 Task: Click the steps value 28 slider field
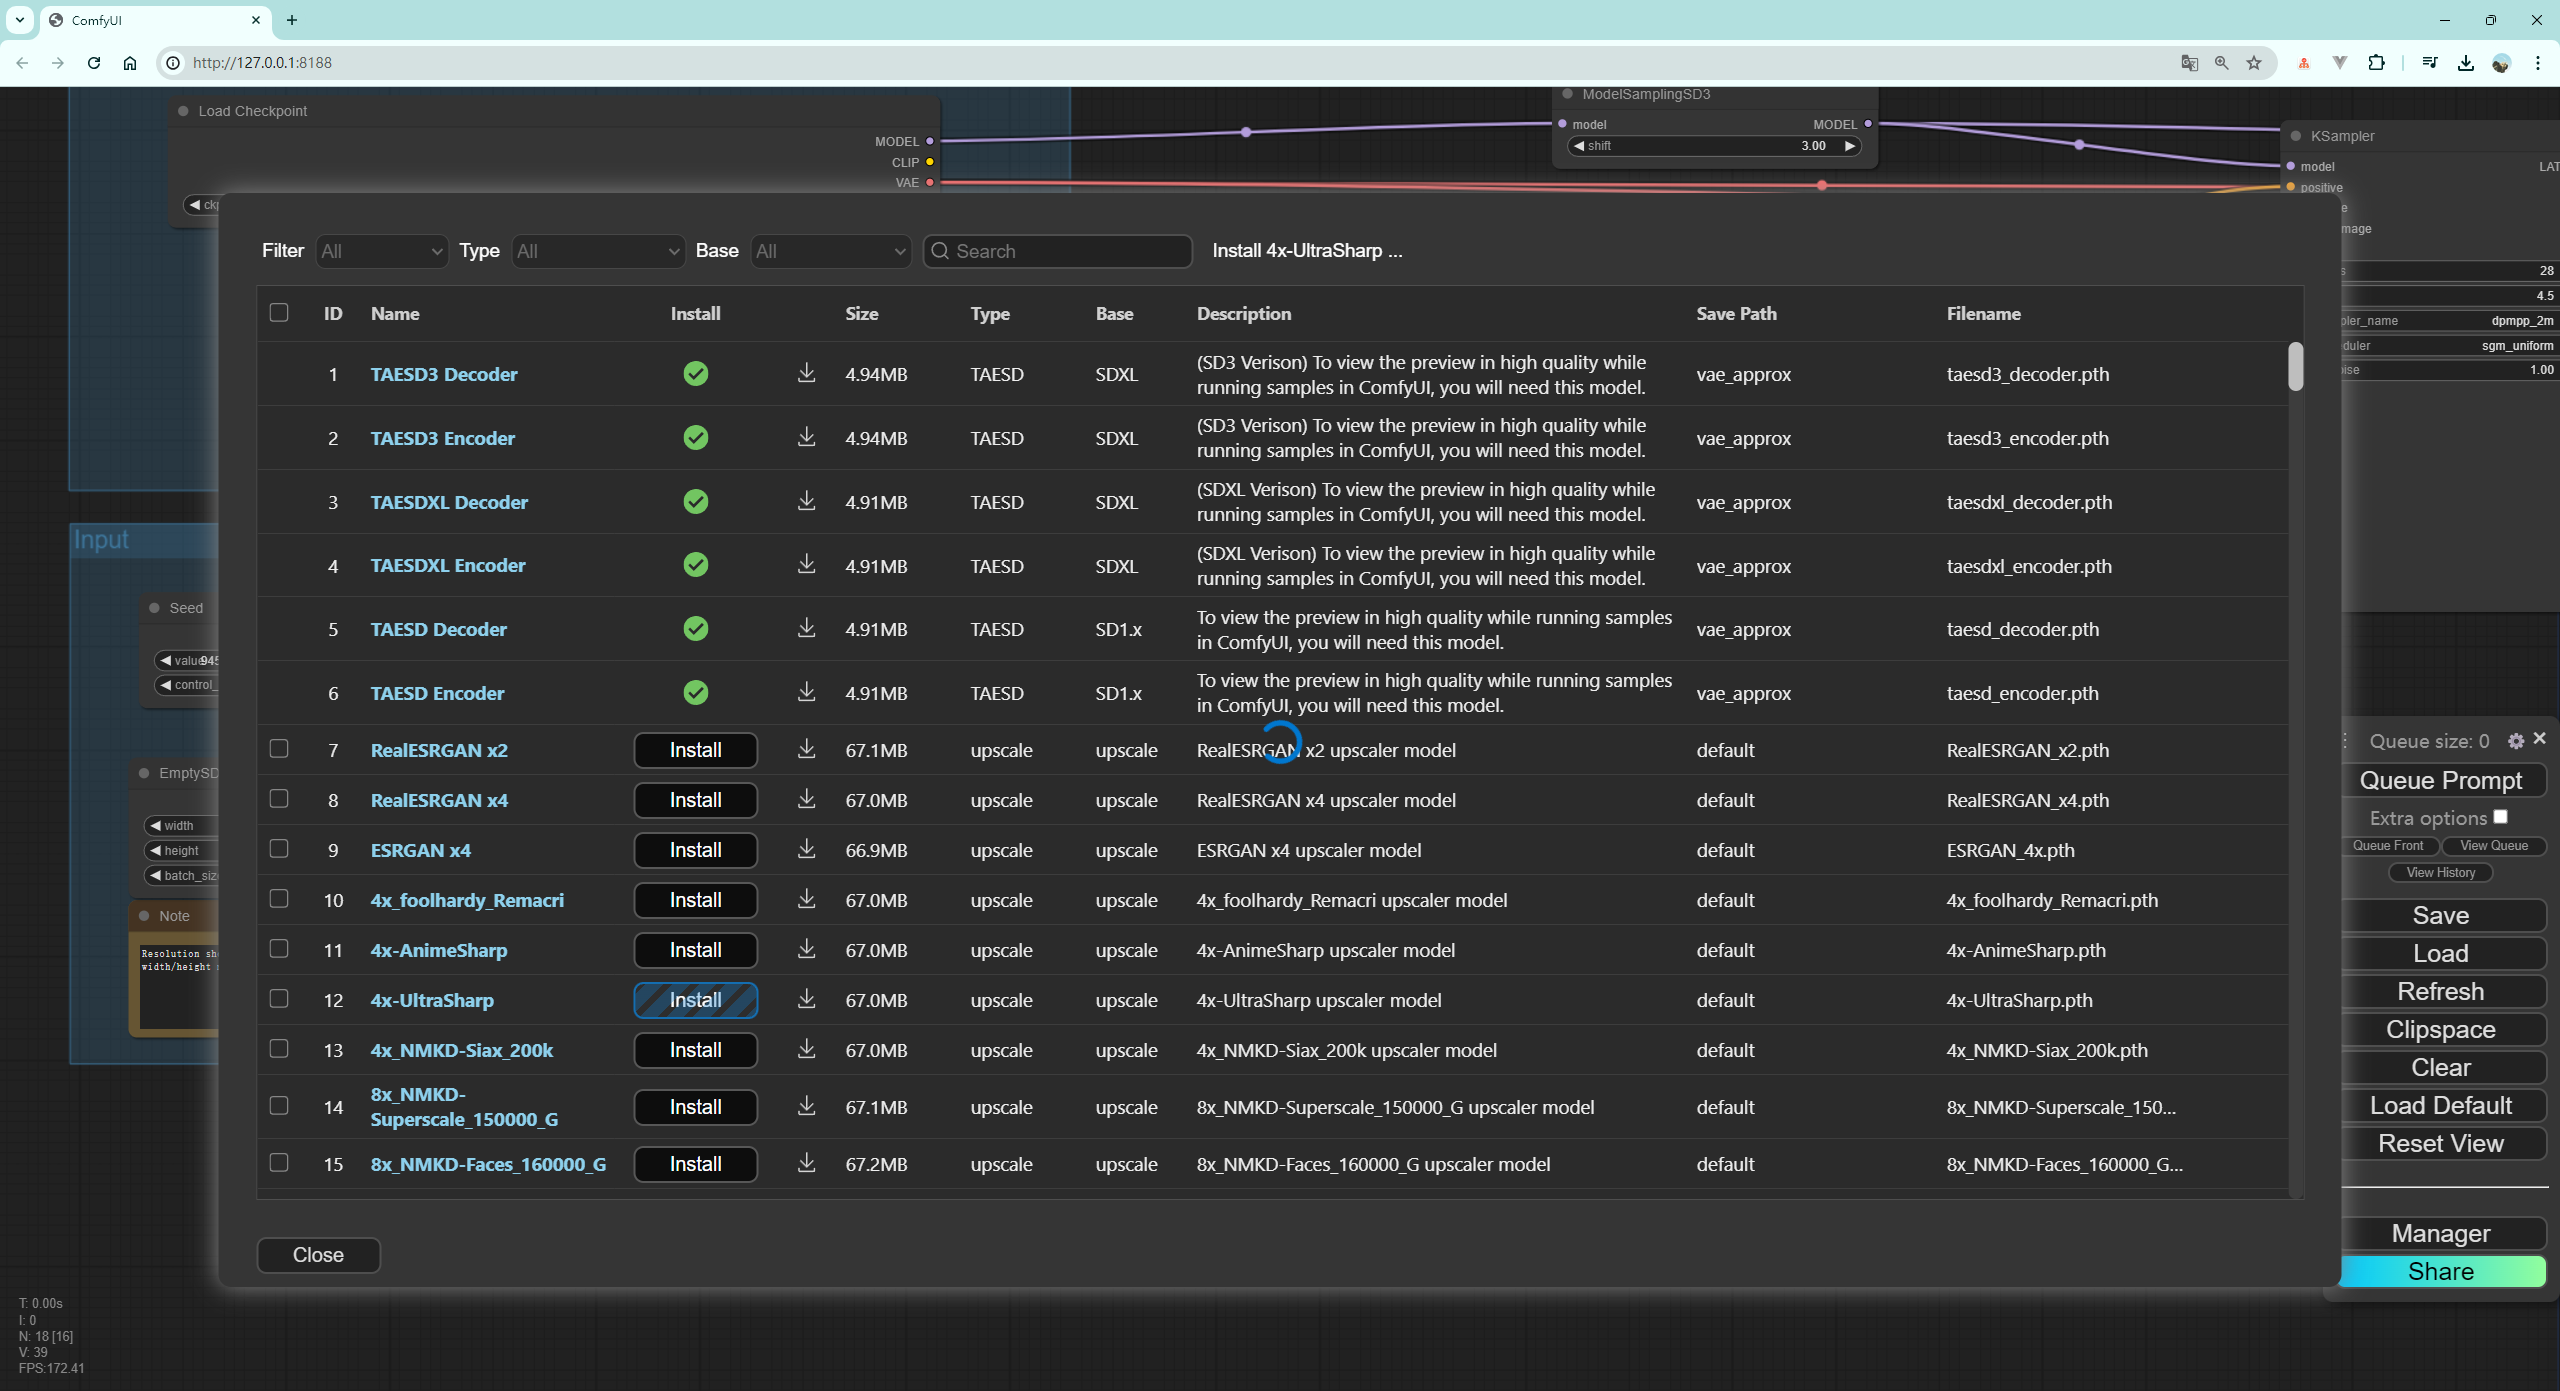tap(2450, 271)
